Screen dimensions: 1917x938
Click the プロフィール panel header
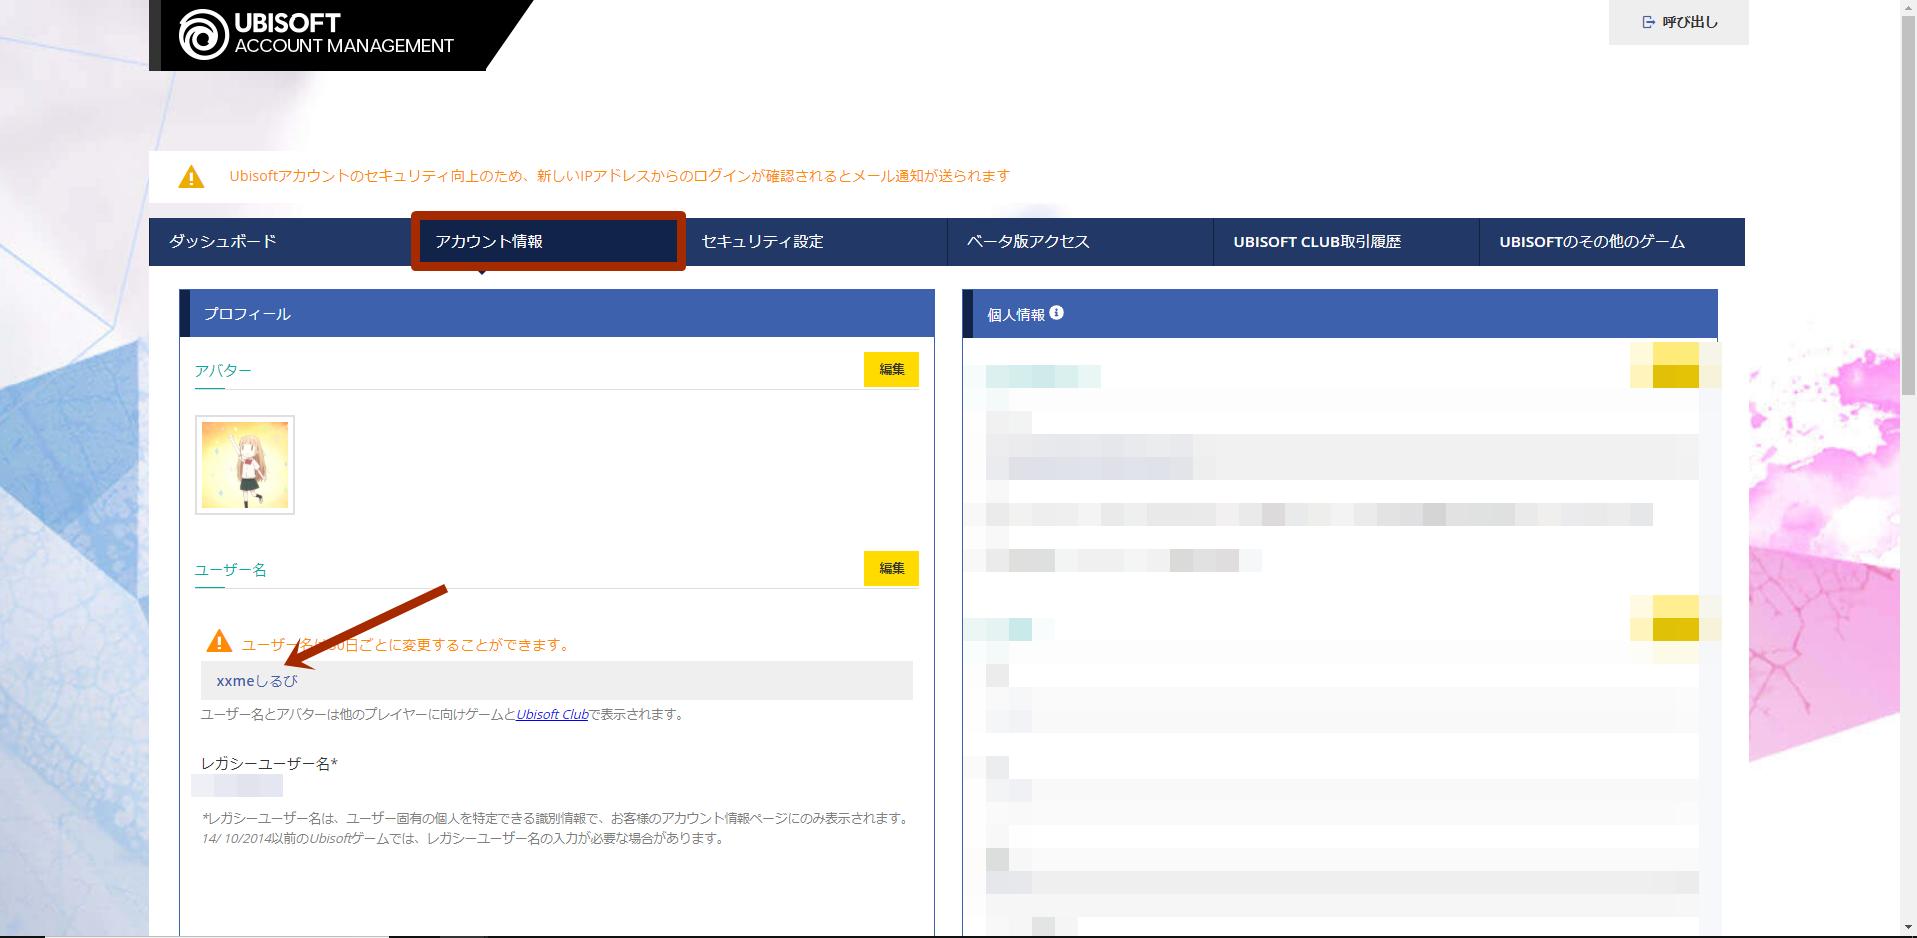coord(557,314)
